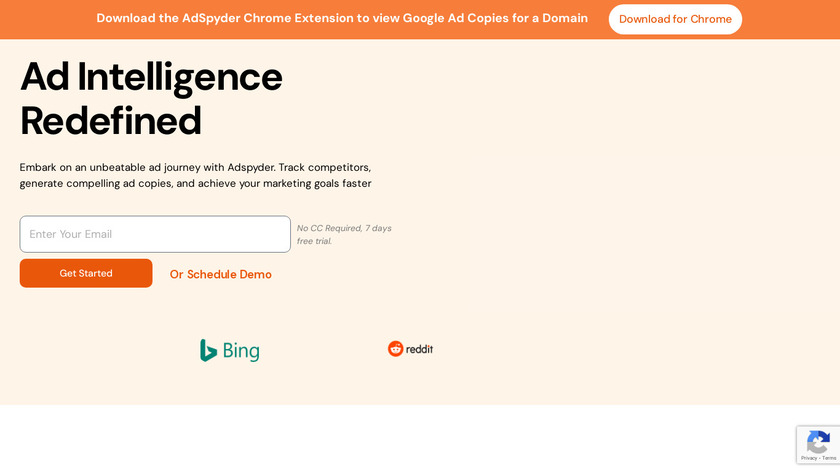The width and height of the screenshot is (840, 472).
Task: Open the reCAPTCHA Terms link
Action: (829, 458)
